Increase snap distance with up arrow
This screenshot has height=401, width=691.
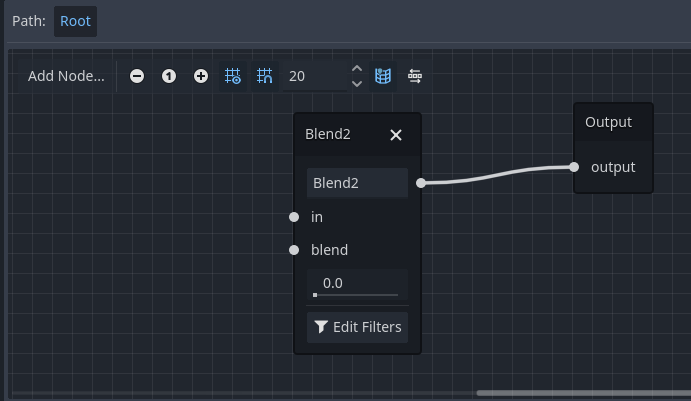357,69
